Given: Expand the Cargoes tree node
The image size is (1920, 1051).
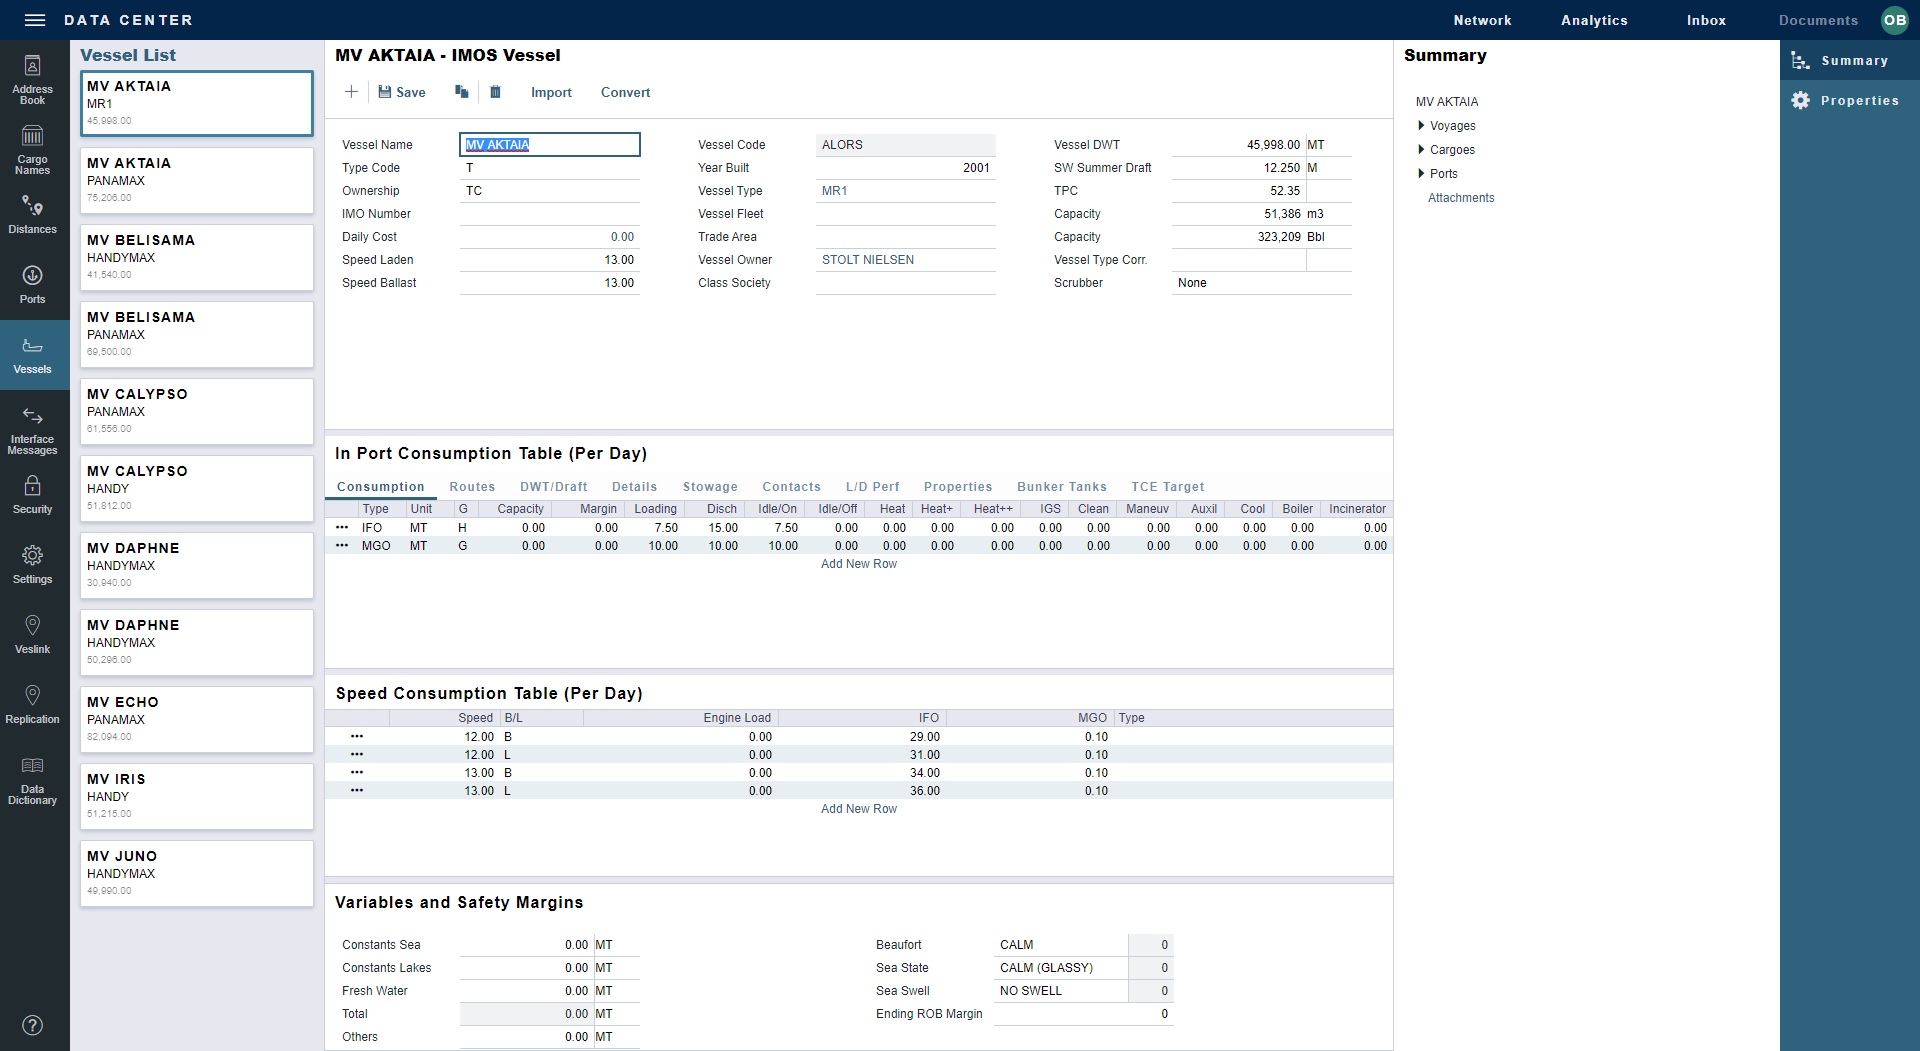Looking at the screenshot, I should tap(1421, 150).
